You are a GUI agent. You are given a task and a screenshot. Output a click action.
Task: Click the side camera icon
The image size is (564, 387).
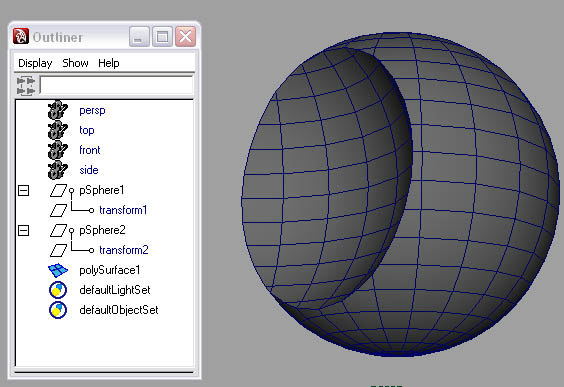point(58,170)
